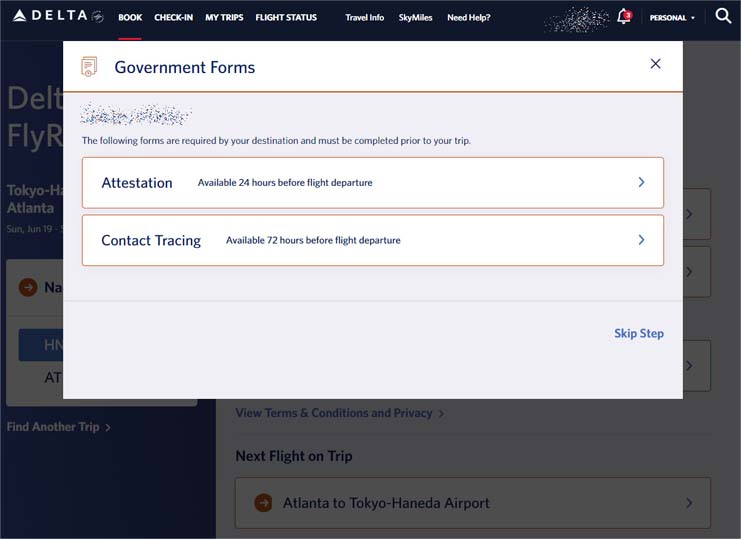Open the SkyMiles menu
741x539 pixels.
click(415, 17)
